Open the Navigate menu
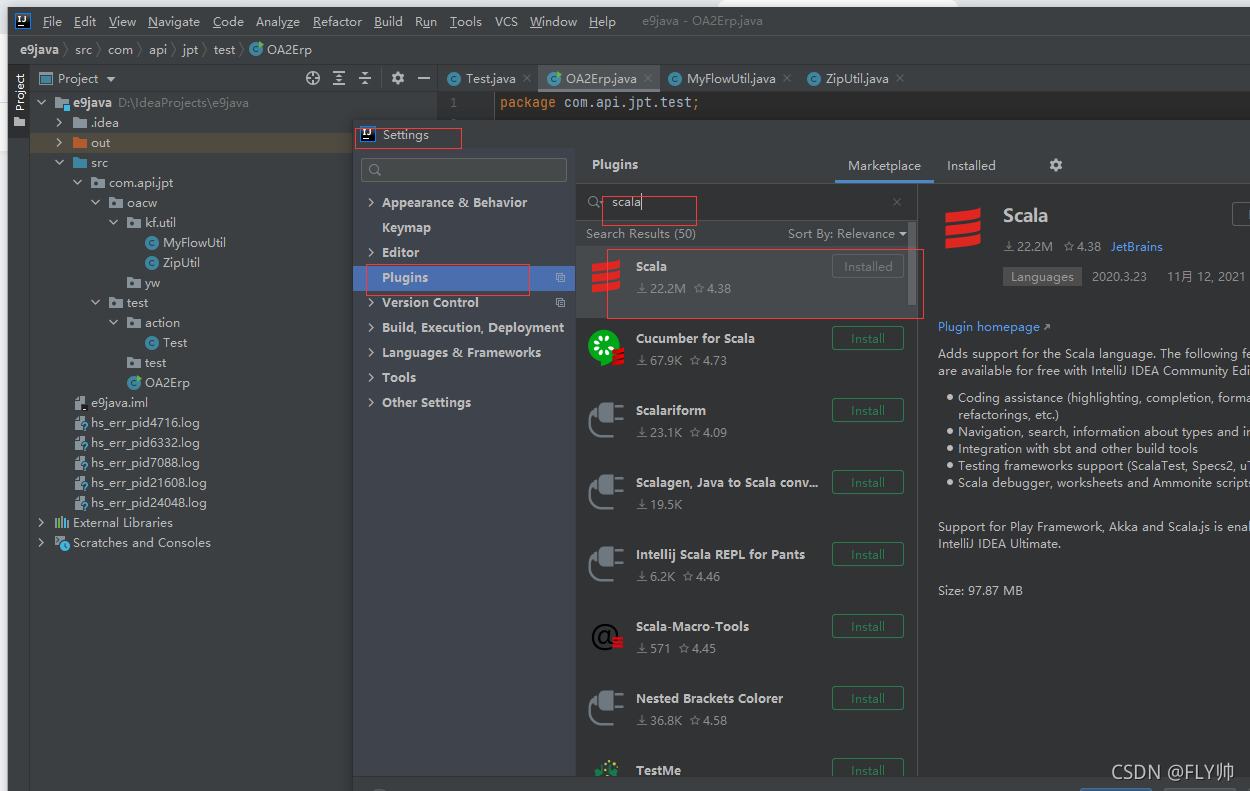 point(174,21)
